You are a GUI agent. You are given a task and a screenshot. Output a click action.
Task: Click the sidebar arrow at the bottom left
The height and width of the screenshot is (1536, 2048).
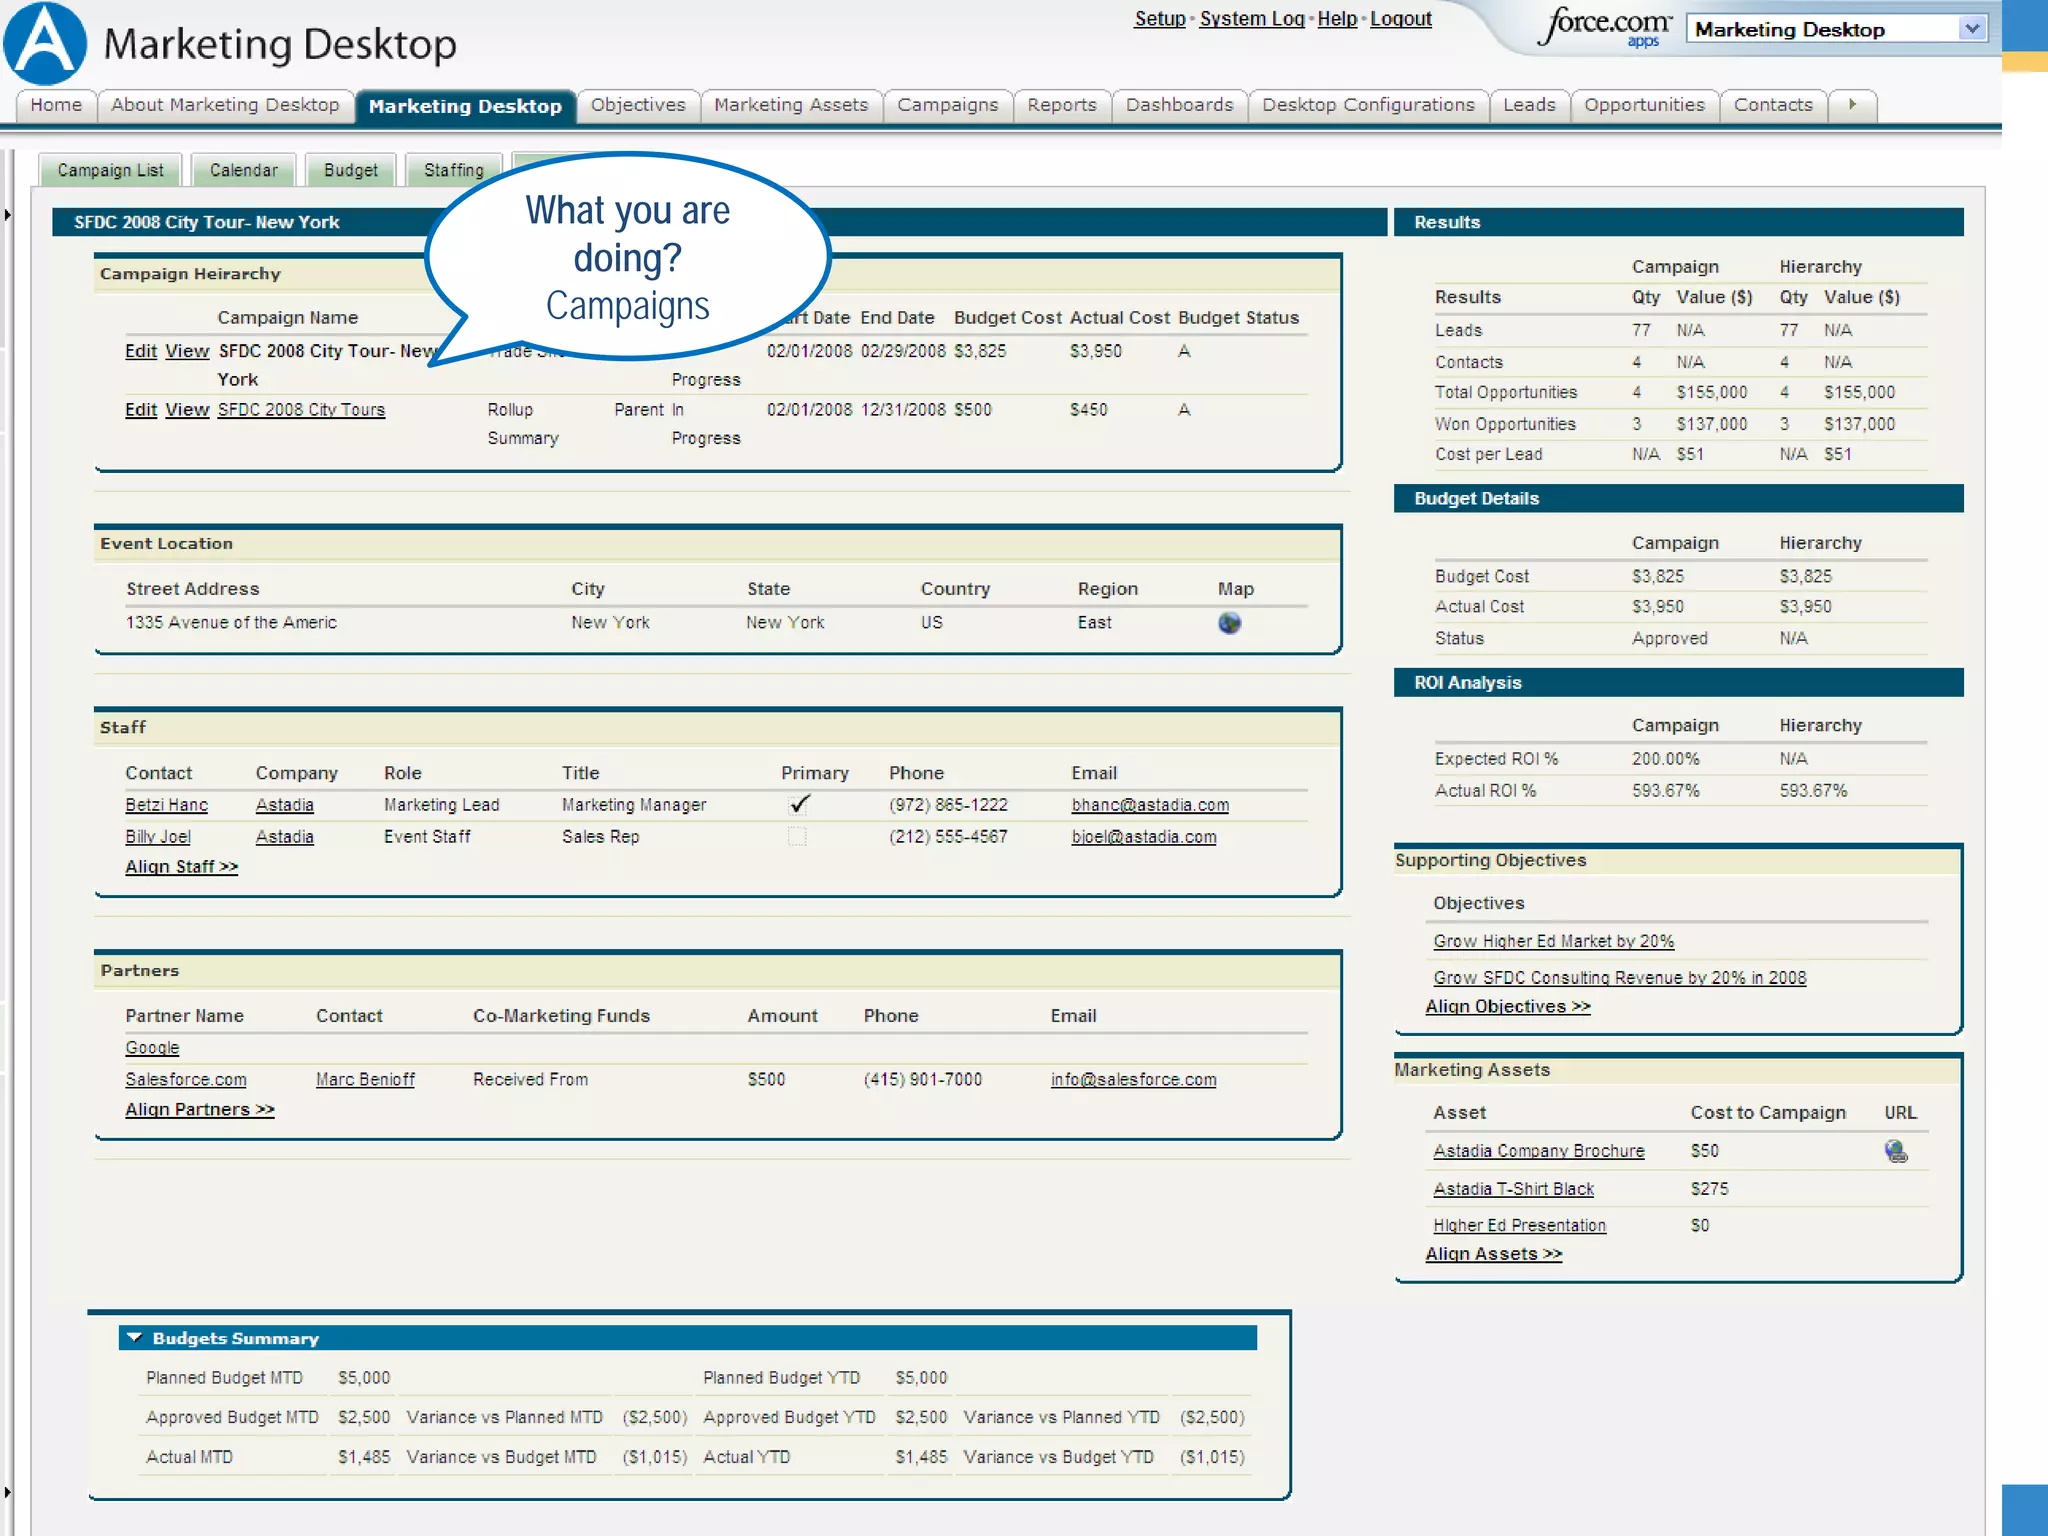(8, 1492)
